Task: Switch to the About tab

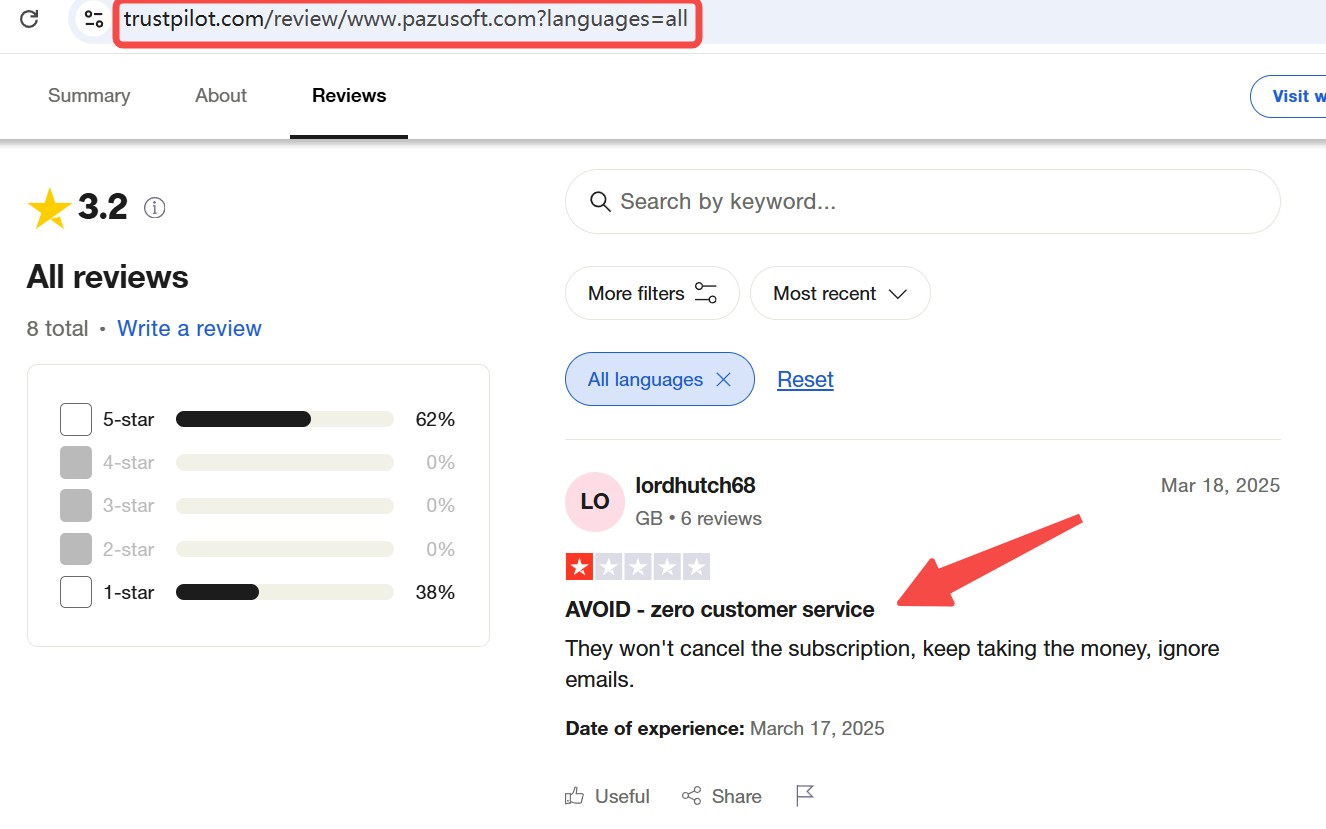Action: 221,96
